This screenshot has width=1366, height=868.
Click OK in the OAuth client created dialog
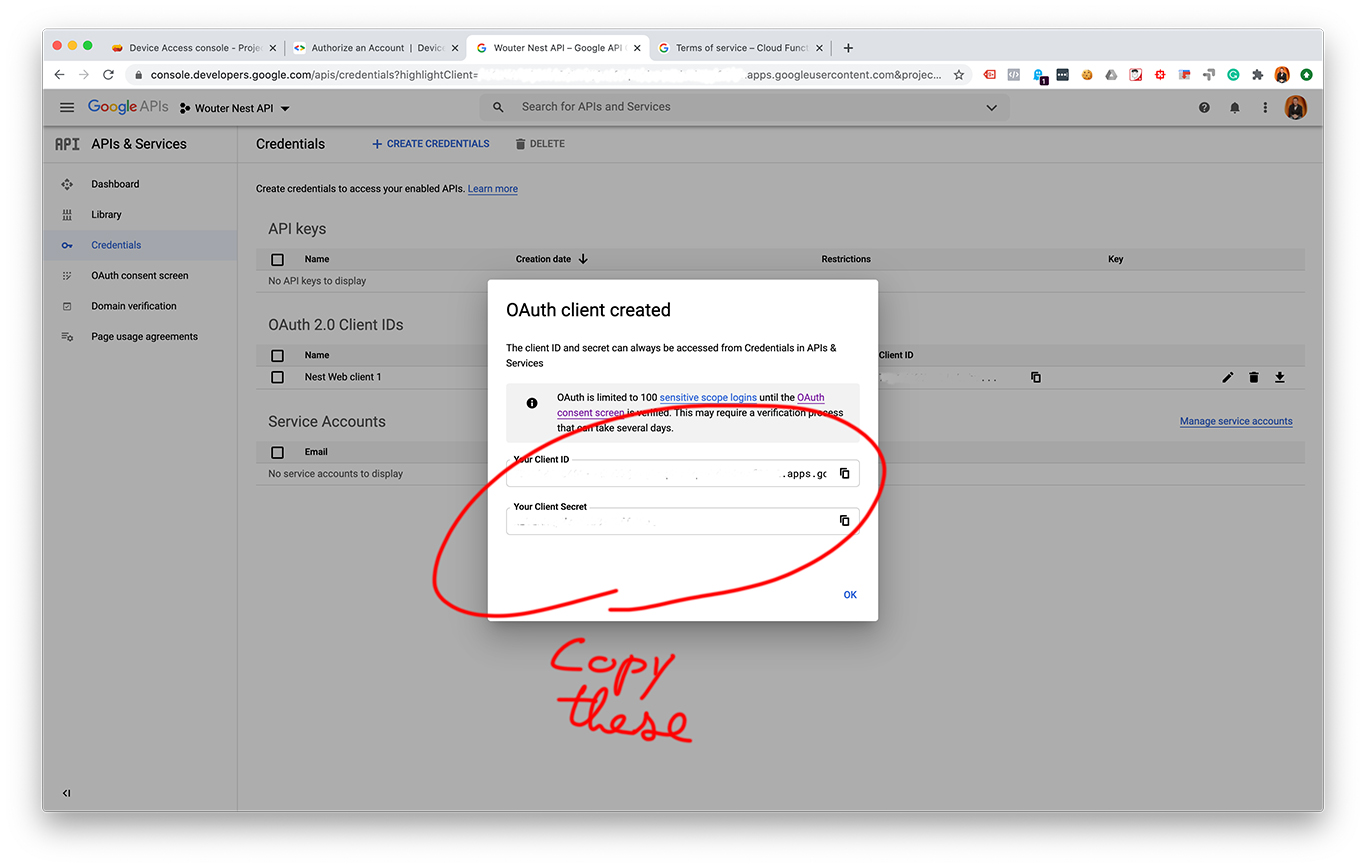[850, 595]
